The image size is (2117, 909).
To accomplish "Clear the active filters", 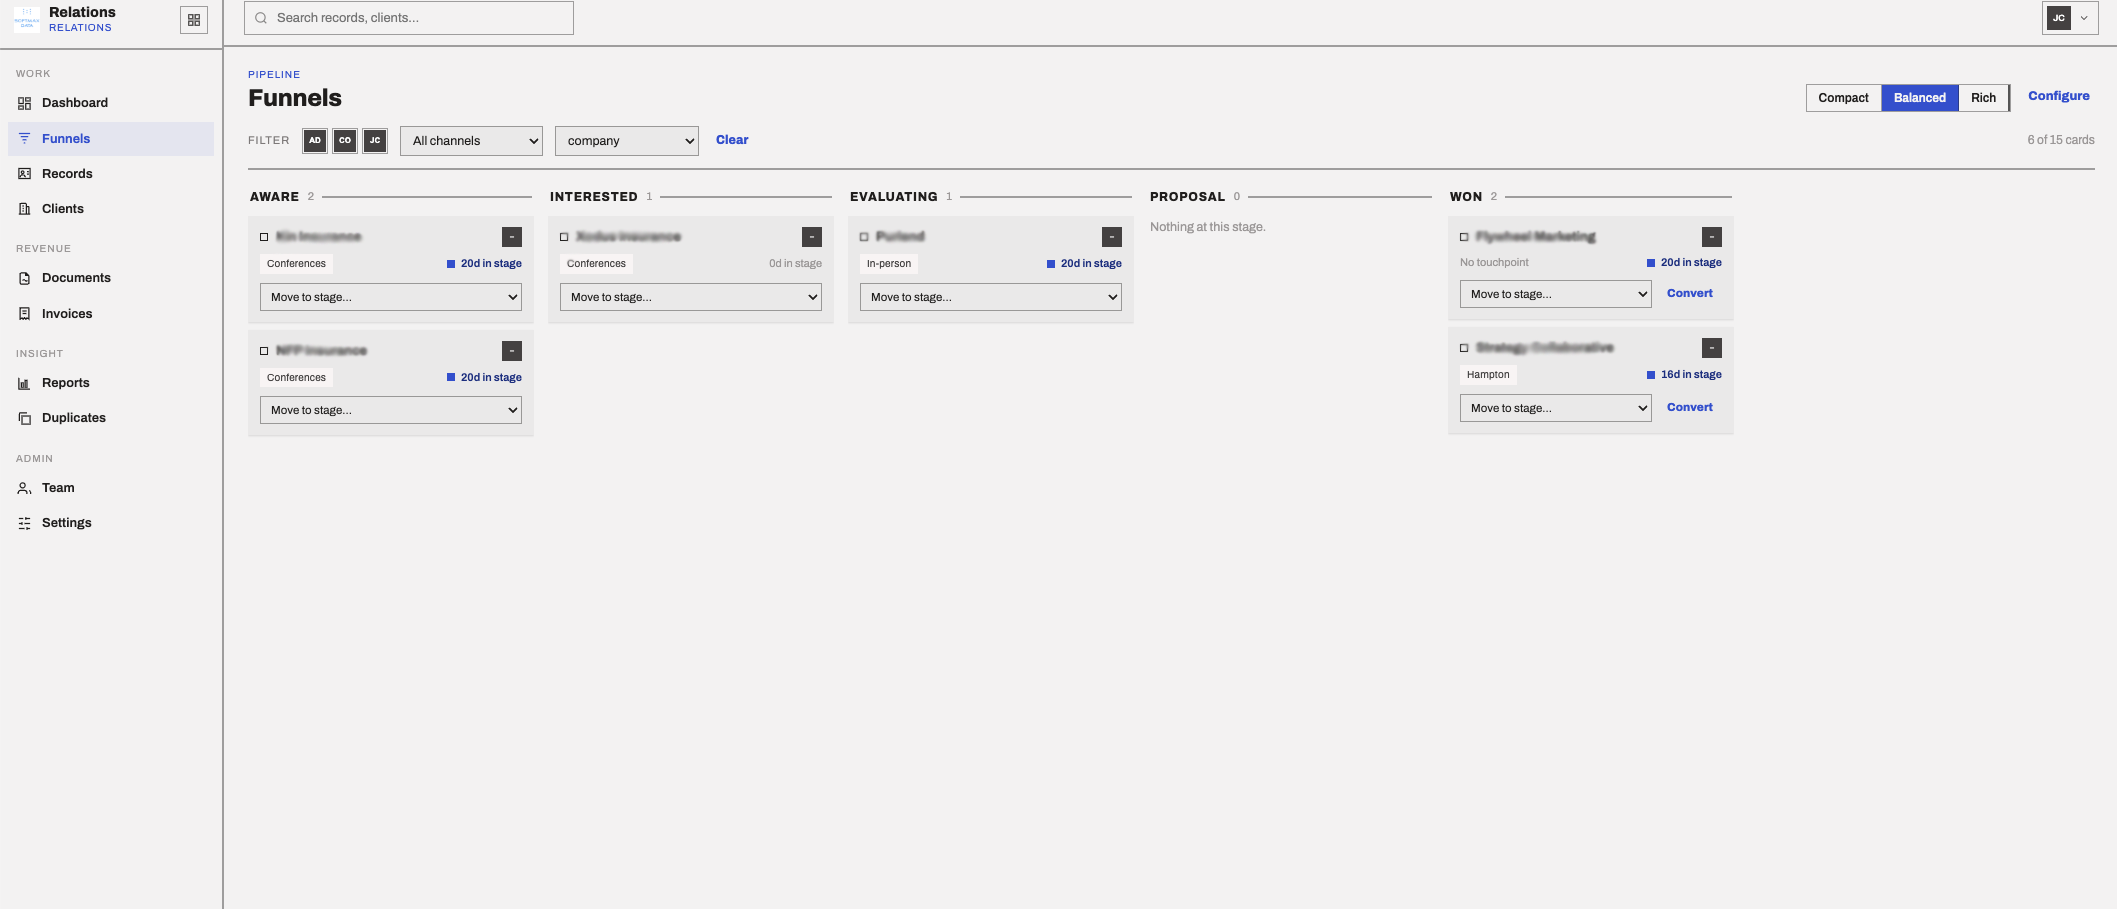I will [732, 140].
